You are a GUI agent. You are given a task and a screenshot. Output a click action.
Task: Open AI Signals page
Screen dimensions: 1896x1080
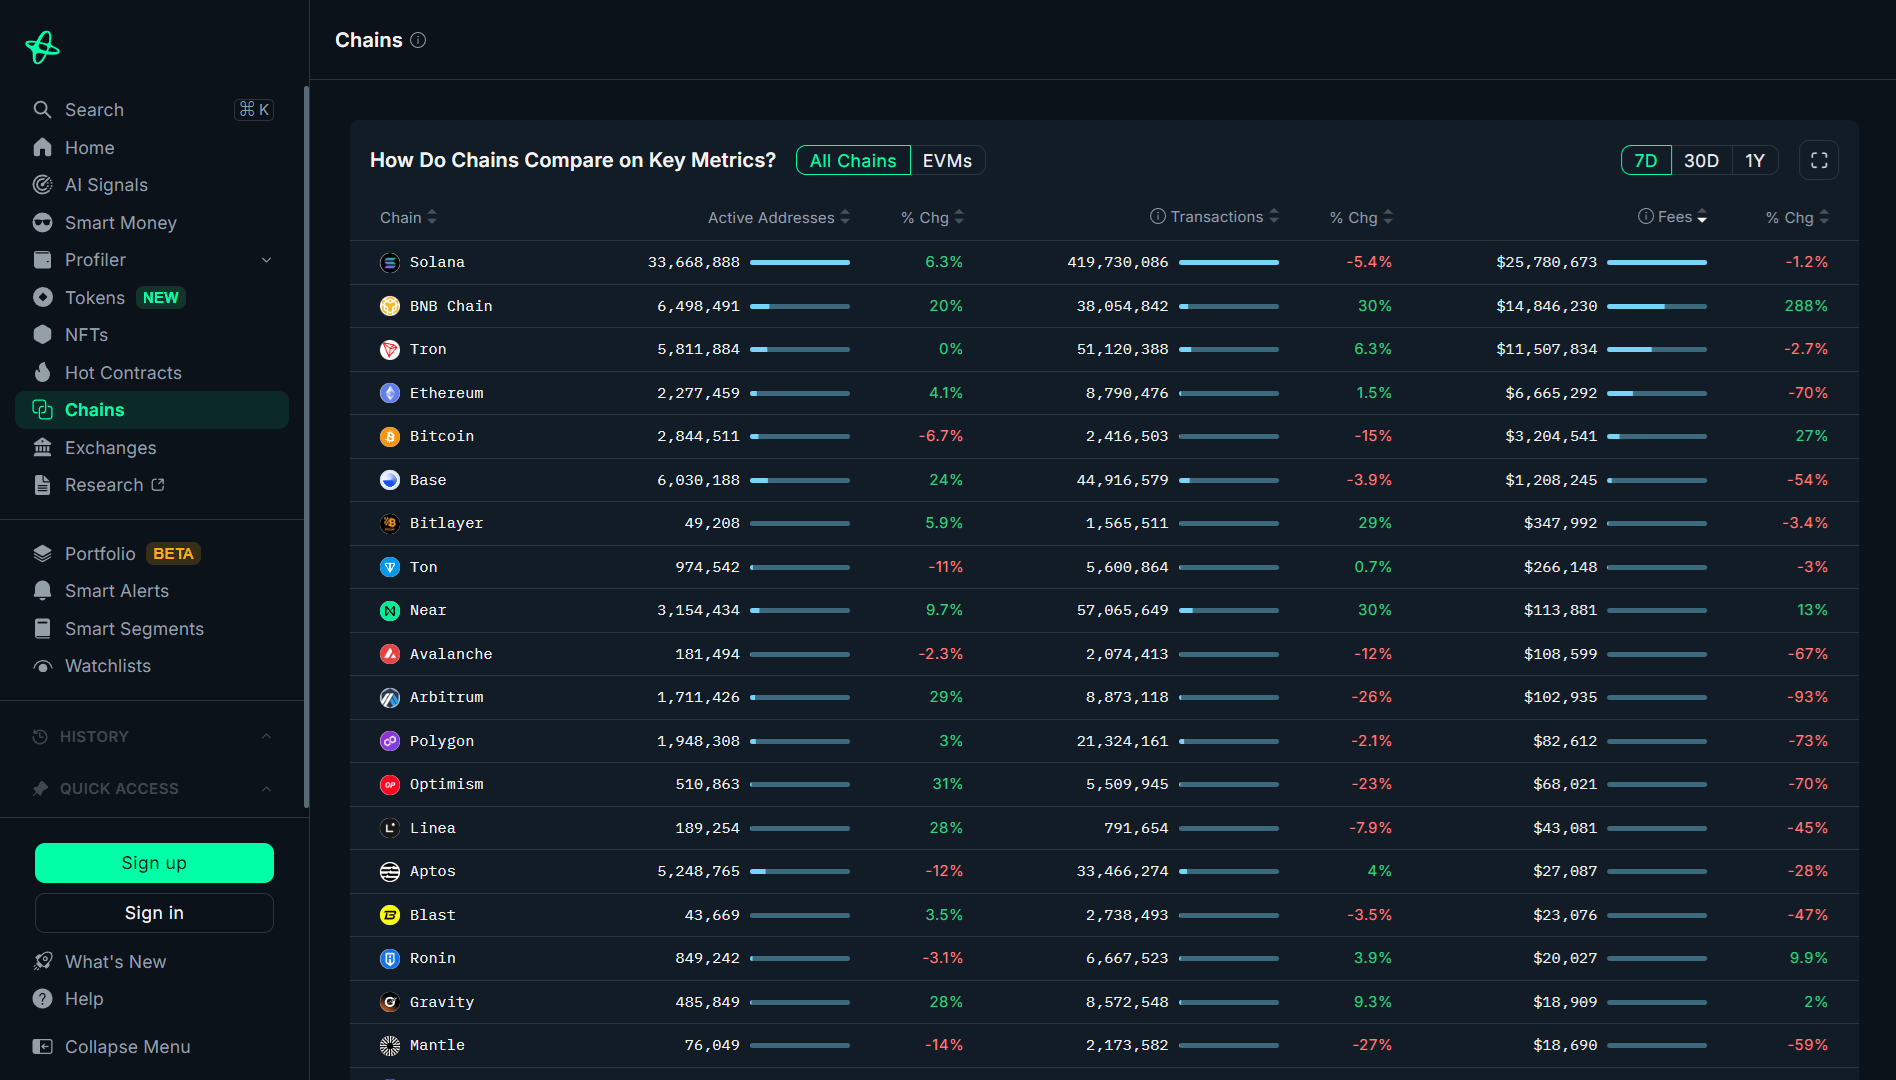(x=152, y=185)
